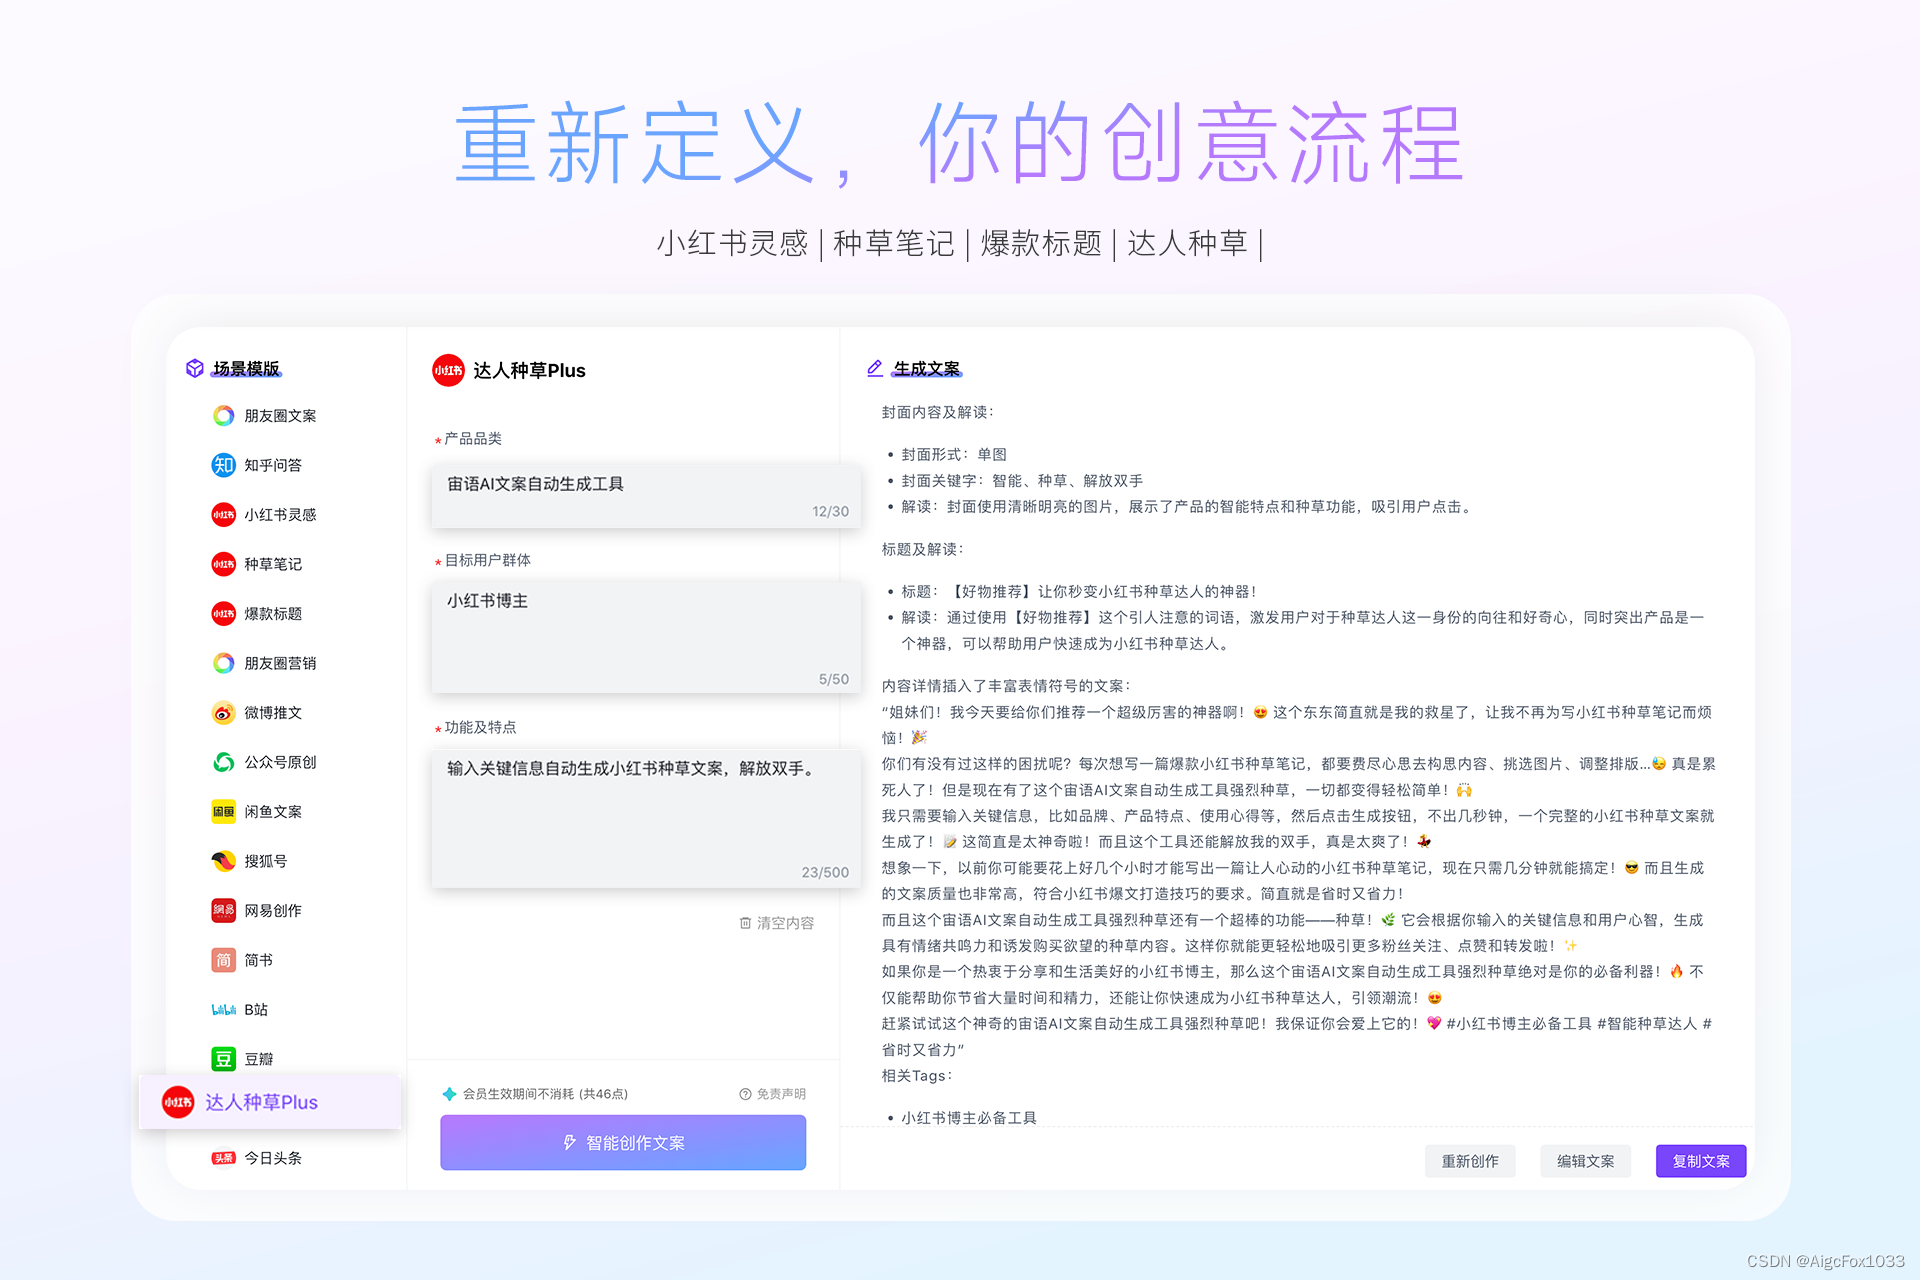Click the B站 bilibili icon
This screenshot has height=1280, width=1920.
pos(223,1010)
